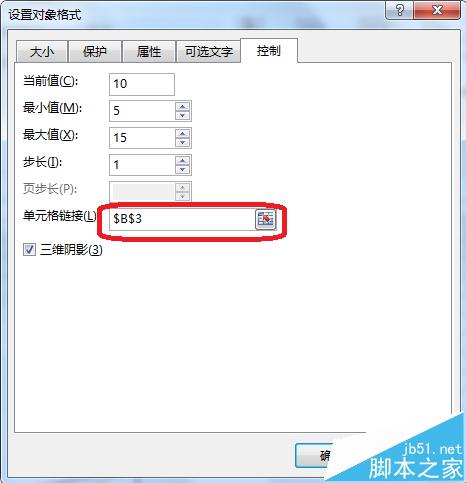Decrease the 最小值 value with down arrow
The height and width of the screenshot is (483, 466).
tap(182, 115)
